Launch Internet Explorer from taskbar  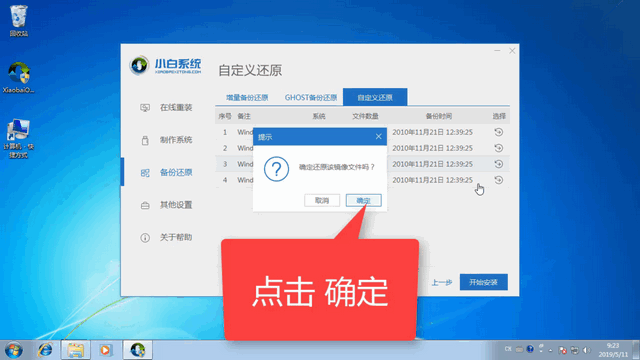pyautogui.click(x=45, y=350)
